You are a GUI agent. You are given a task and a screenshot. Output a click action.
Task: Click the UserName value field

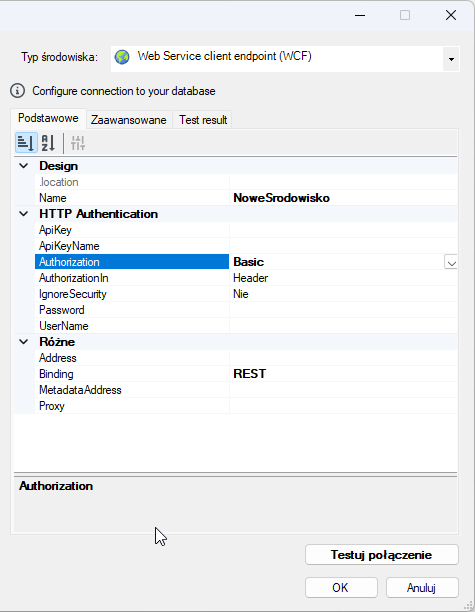pyautogui.click(x=343, y=326)
